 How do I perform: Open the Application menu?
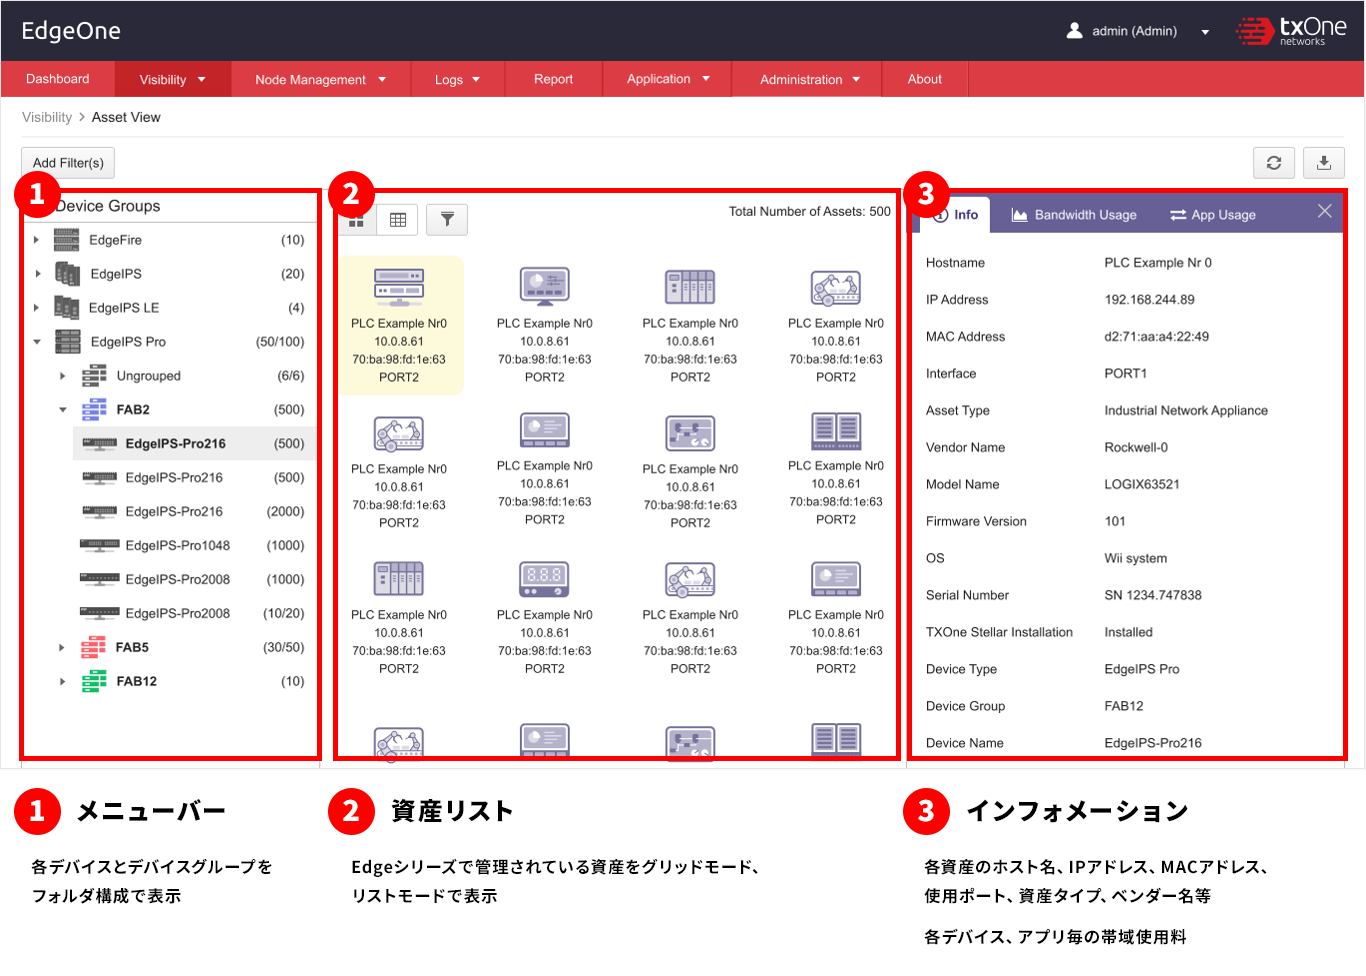point(667,79)
